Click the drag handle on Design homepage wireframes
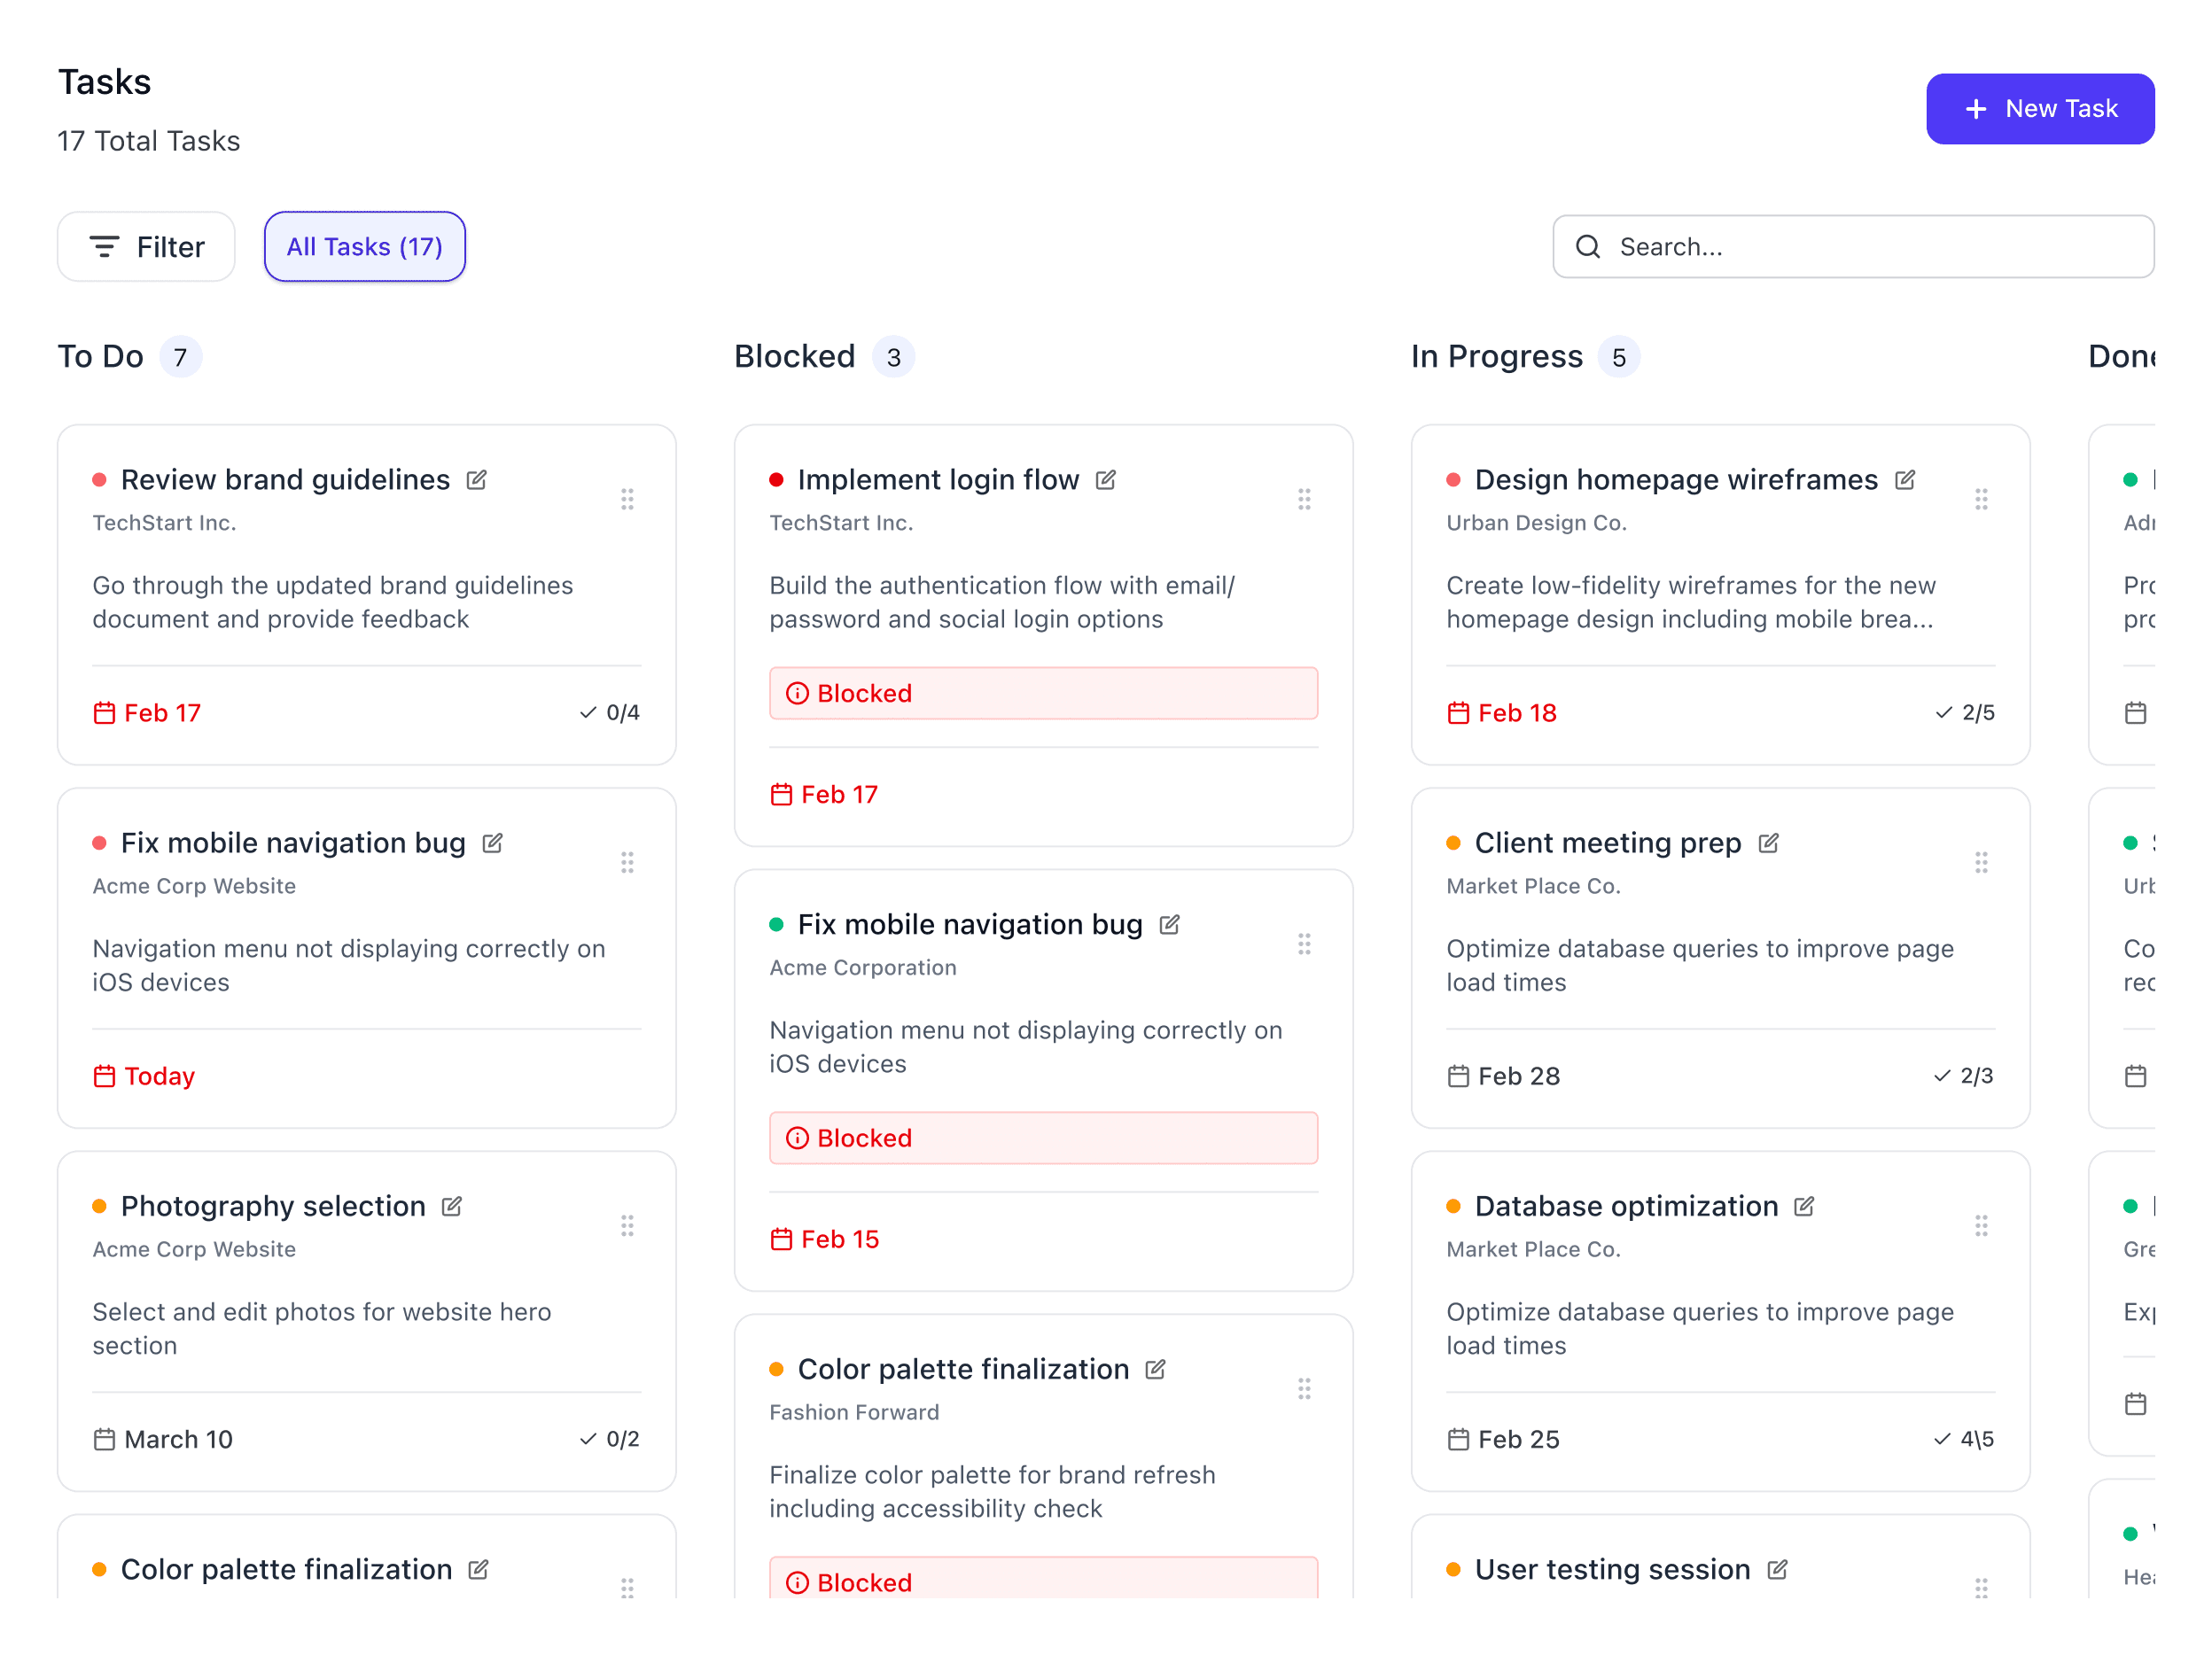Viewport: 2212px width, 1655px height. 1980,499
